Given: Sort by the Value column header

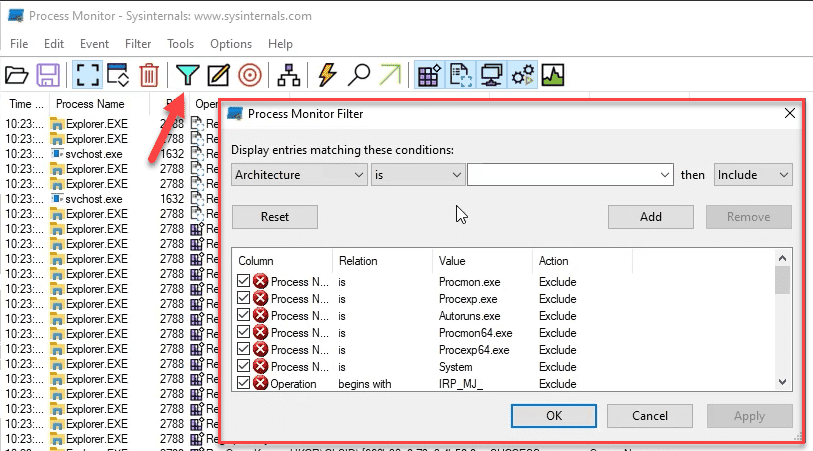Looking at the screenshot, I should coord(482,261).
